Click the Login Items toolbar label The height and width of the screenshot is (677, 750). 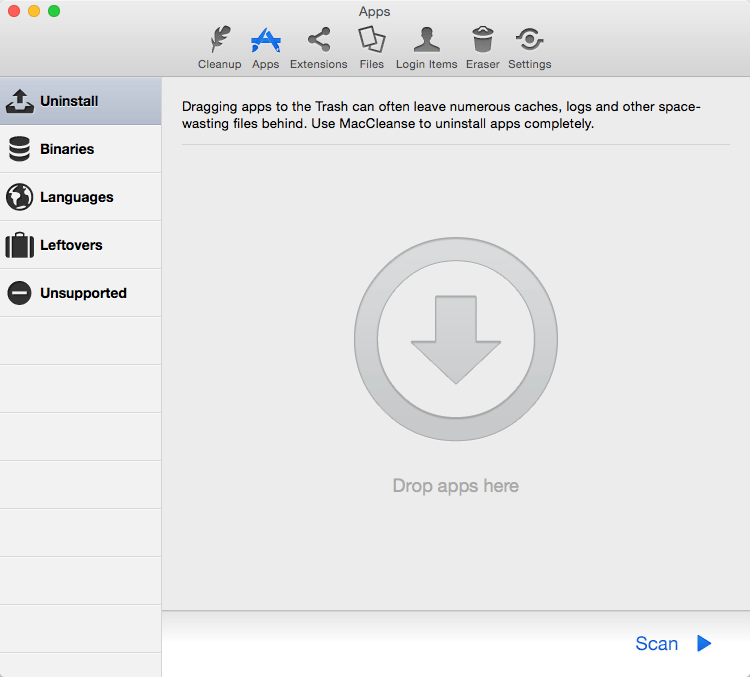(427, 64)
